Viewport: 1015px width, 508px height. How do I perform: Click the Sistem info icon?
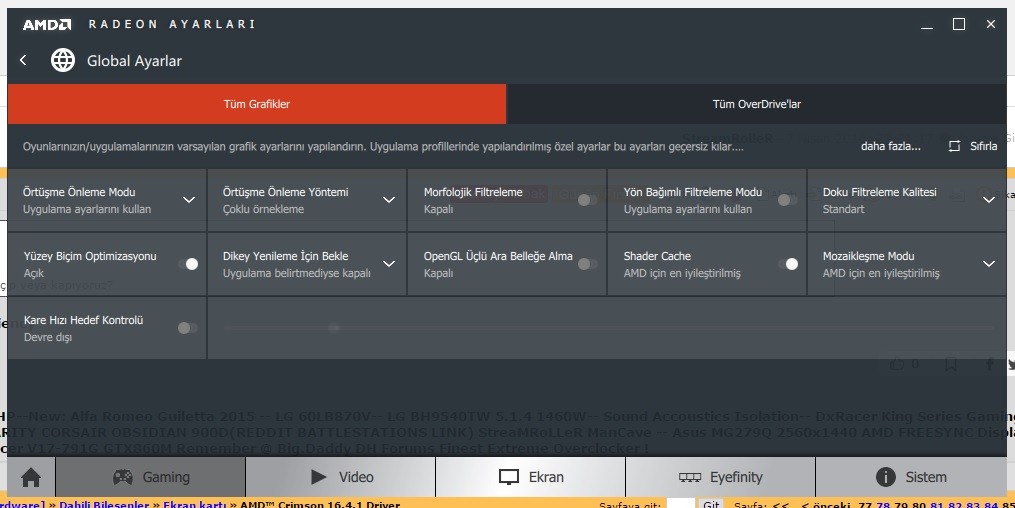(x=886, y=478)
